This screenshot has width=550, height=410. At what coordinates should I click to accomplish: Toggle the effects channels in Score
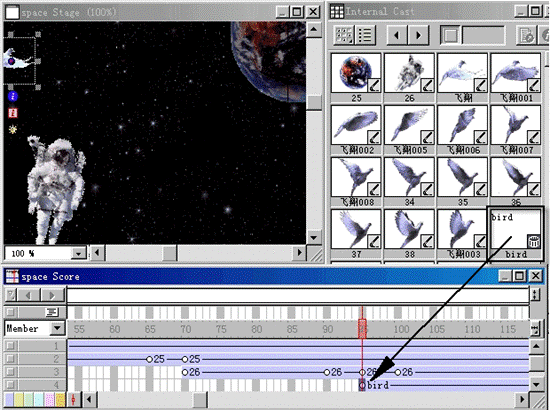click(535, 294)
